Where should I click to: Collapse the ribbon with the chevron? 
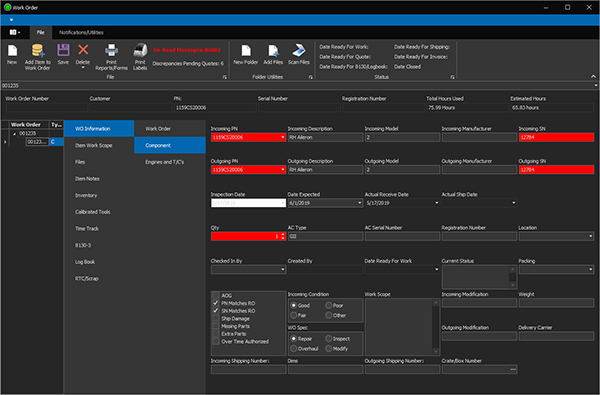593,77
